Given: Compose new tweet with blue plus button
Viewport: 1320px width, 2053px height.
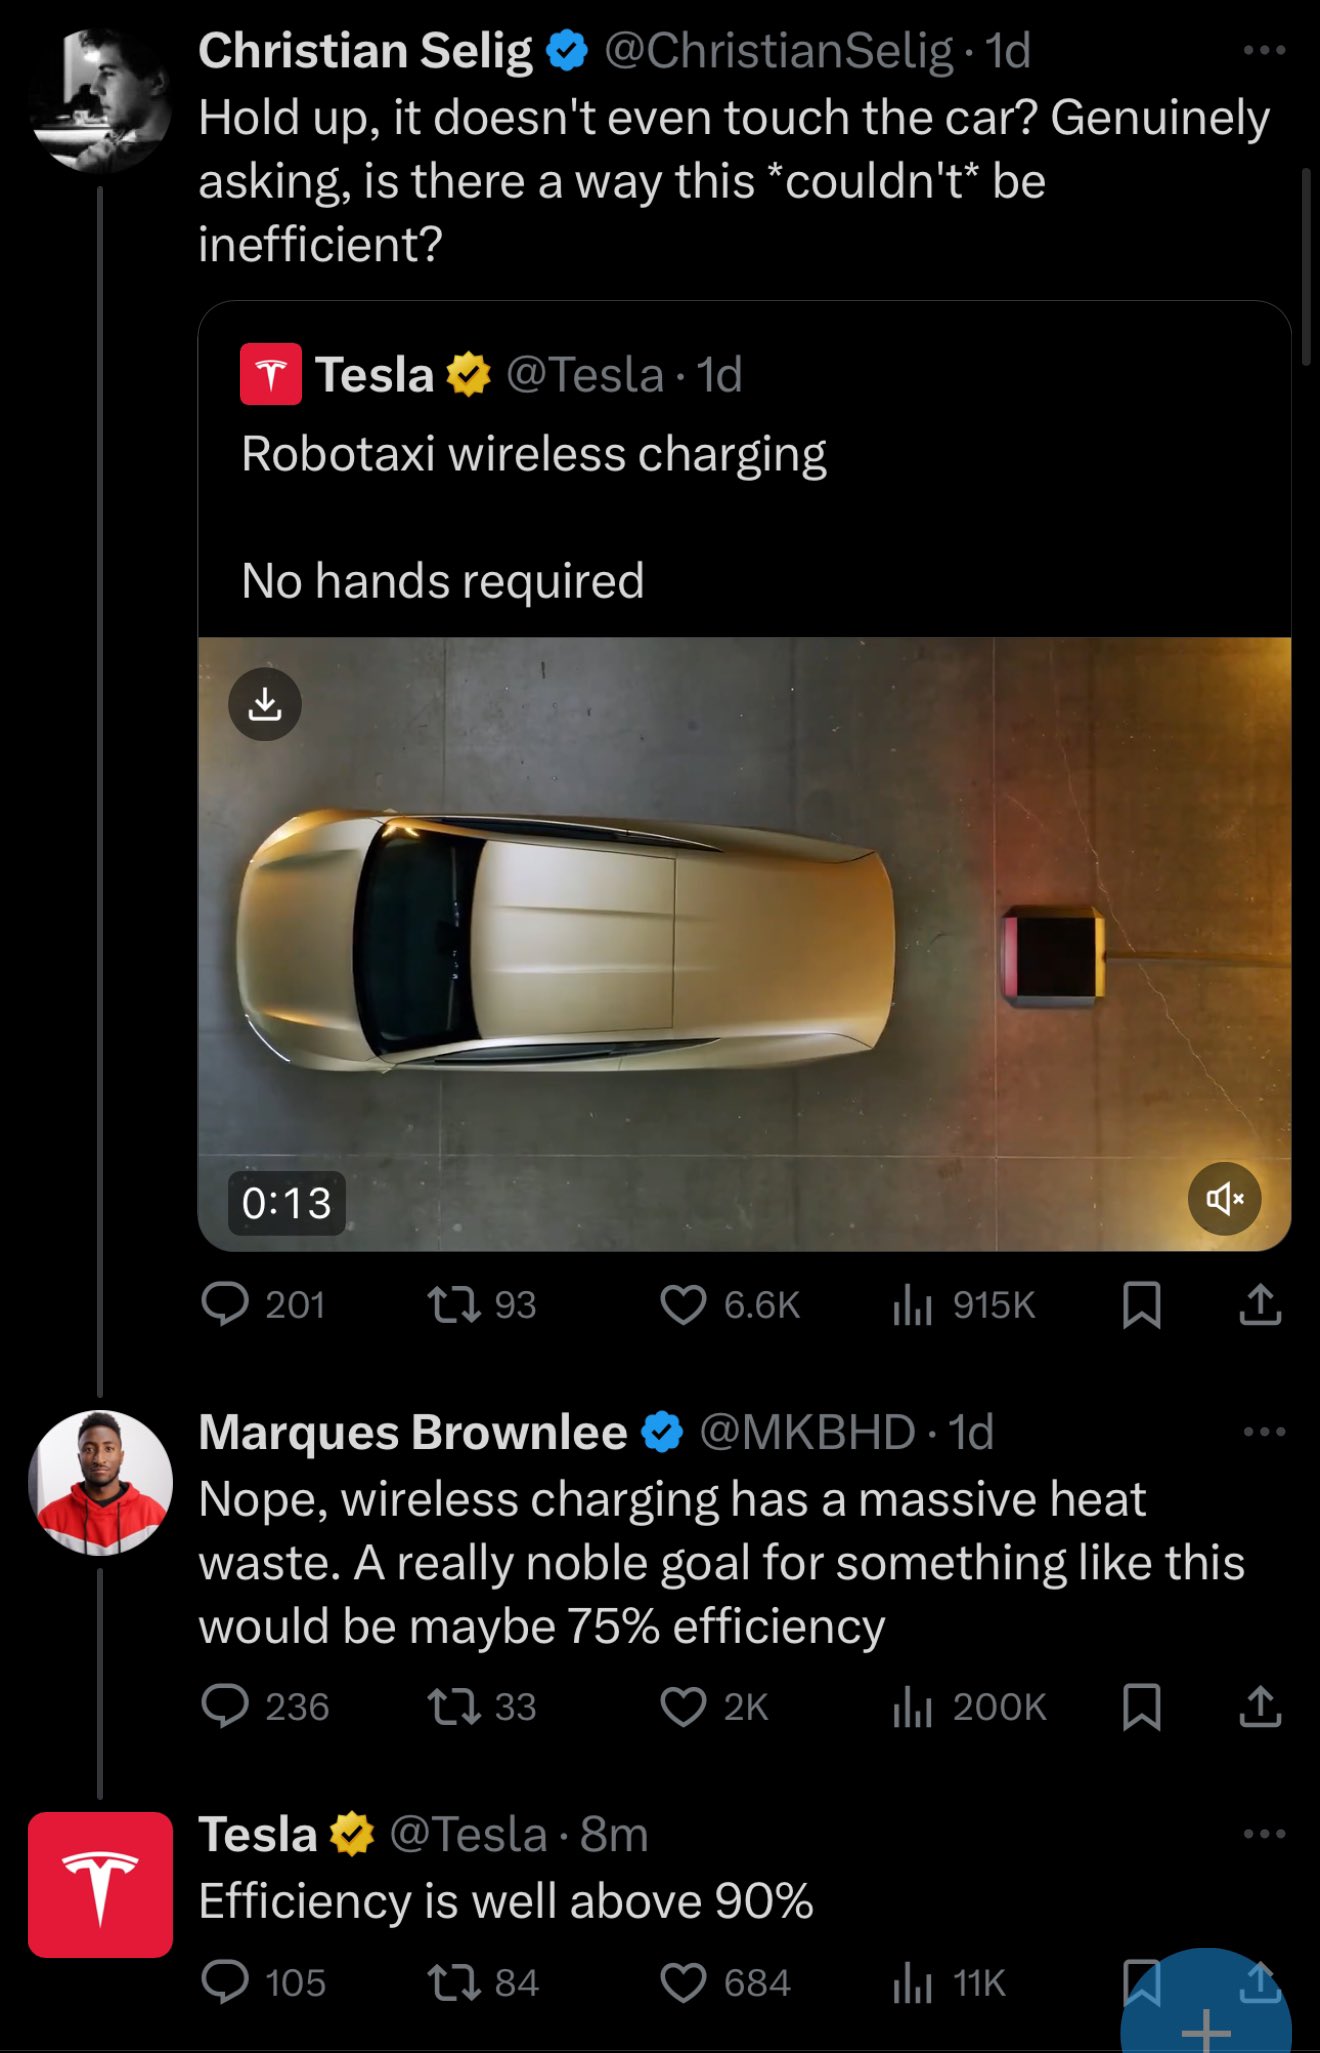Looking at the screenshot, I should coord(1206,2022).
